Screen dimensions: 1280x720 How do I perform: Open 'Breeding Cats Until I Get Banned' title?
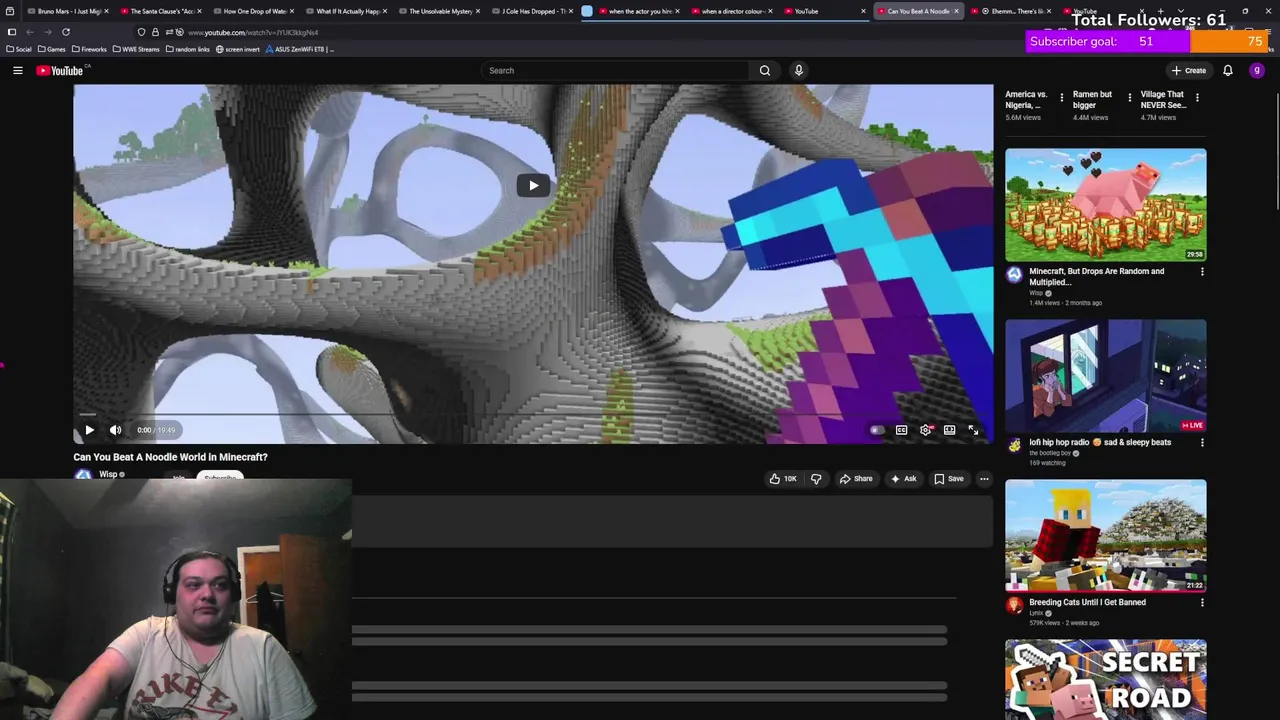click(1087, 602)
